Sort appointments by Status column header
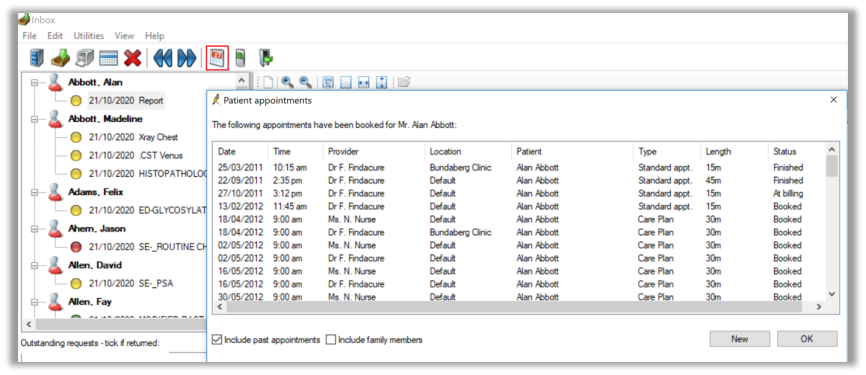Viewport: 866px width, 375px height. click(796, 151)
